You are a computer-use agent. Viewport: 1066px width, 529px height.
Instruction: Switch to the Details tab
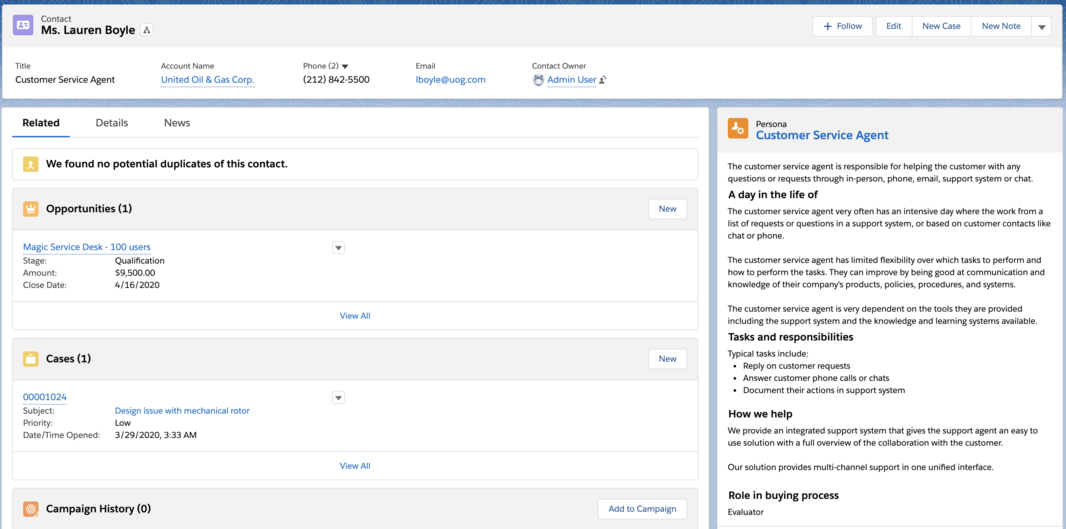[112, 123]
